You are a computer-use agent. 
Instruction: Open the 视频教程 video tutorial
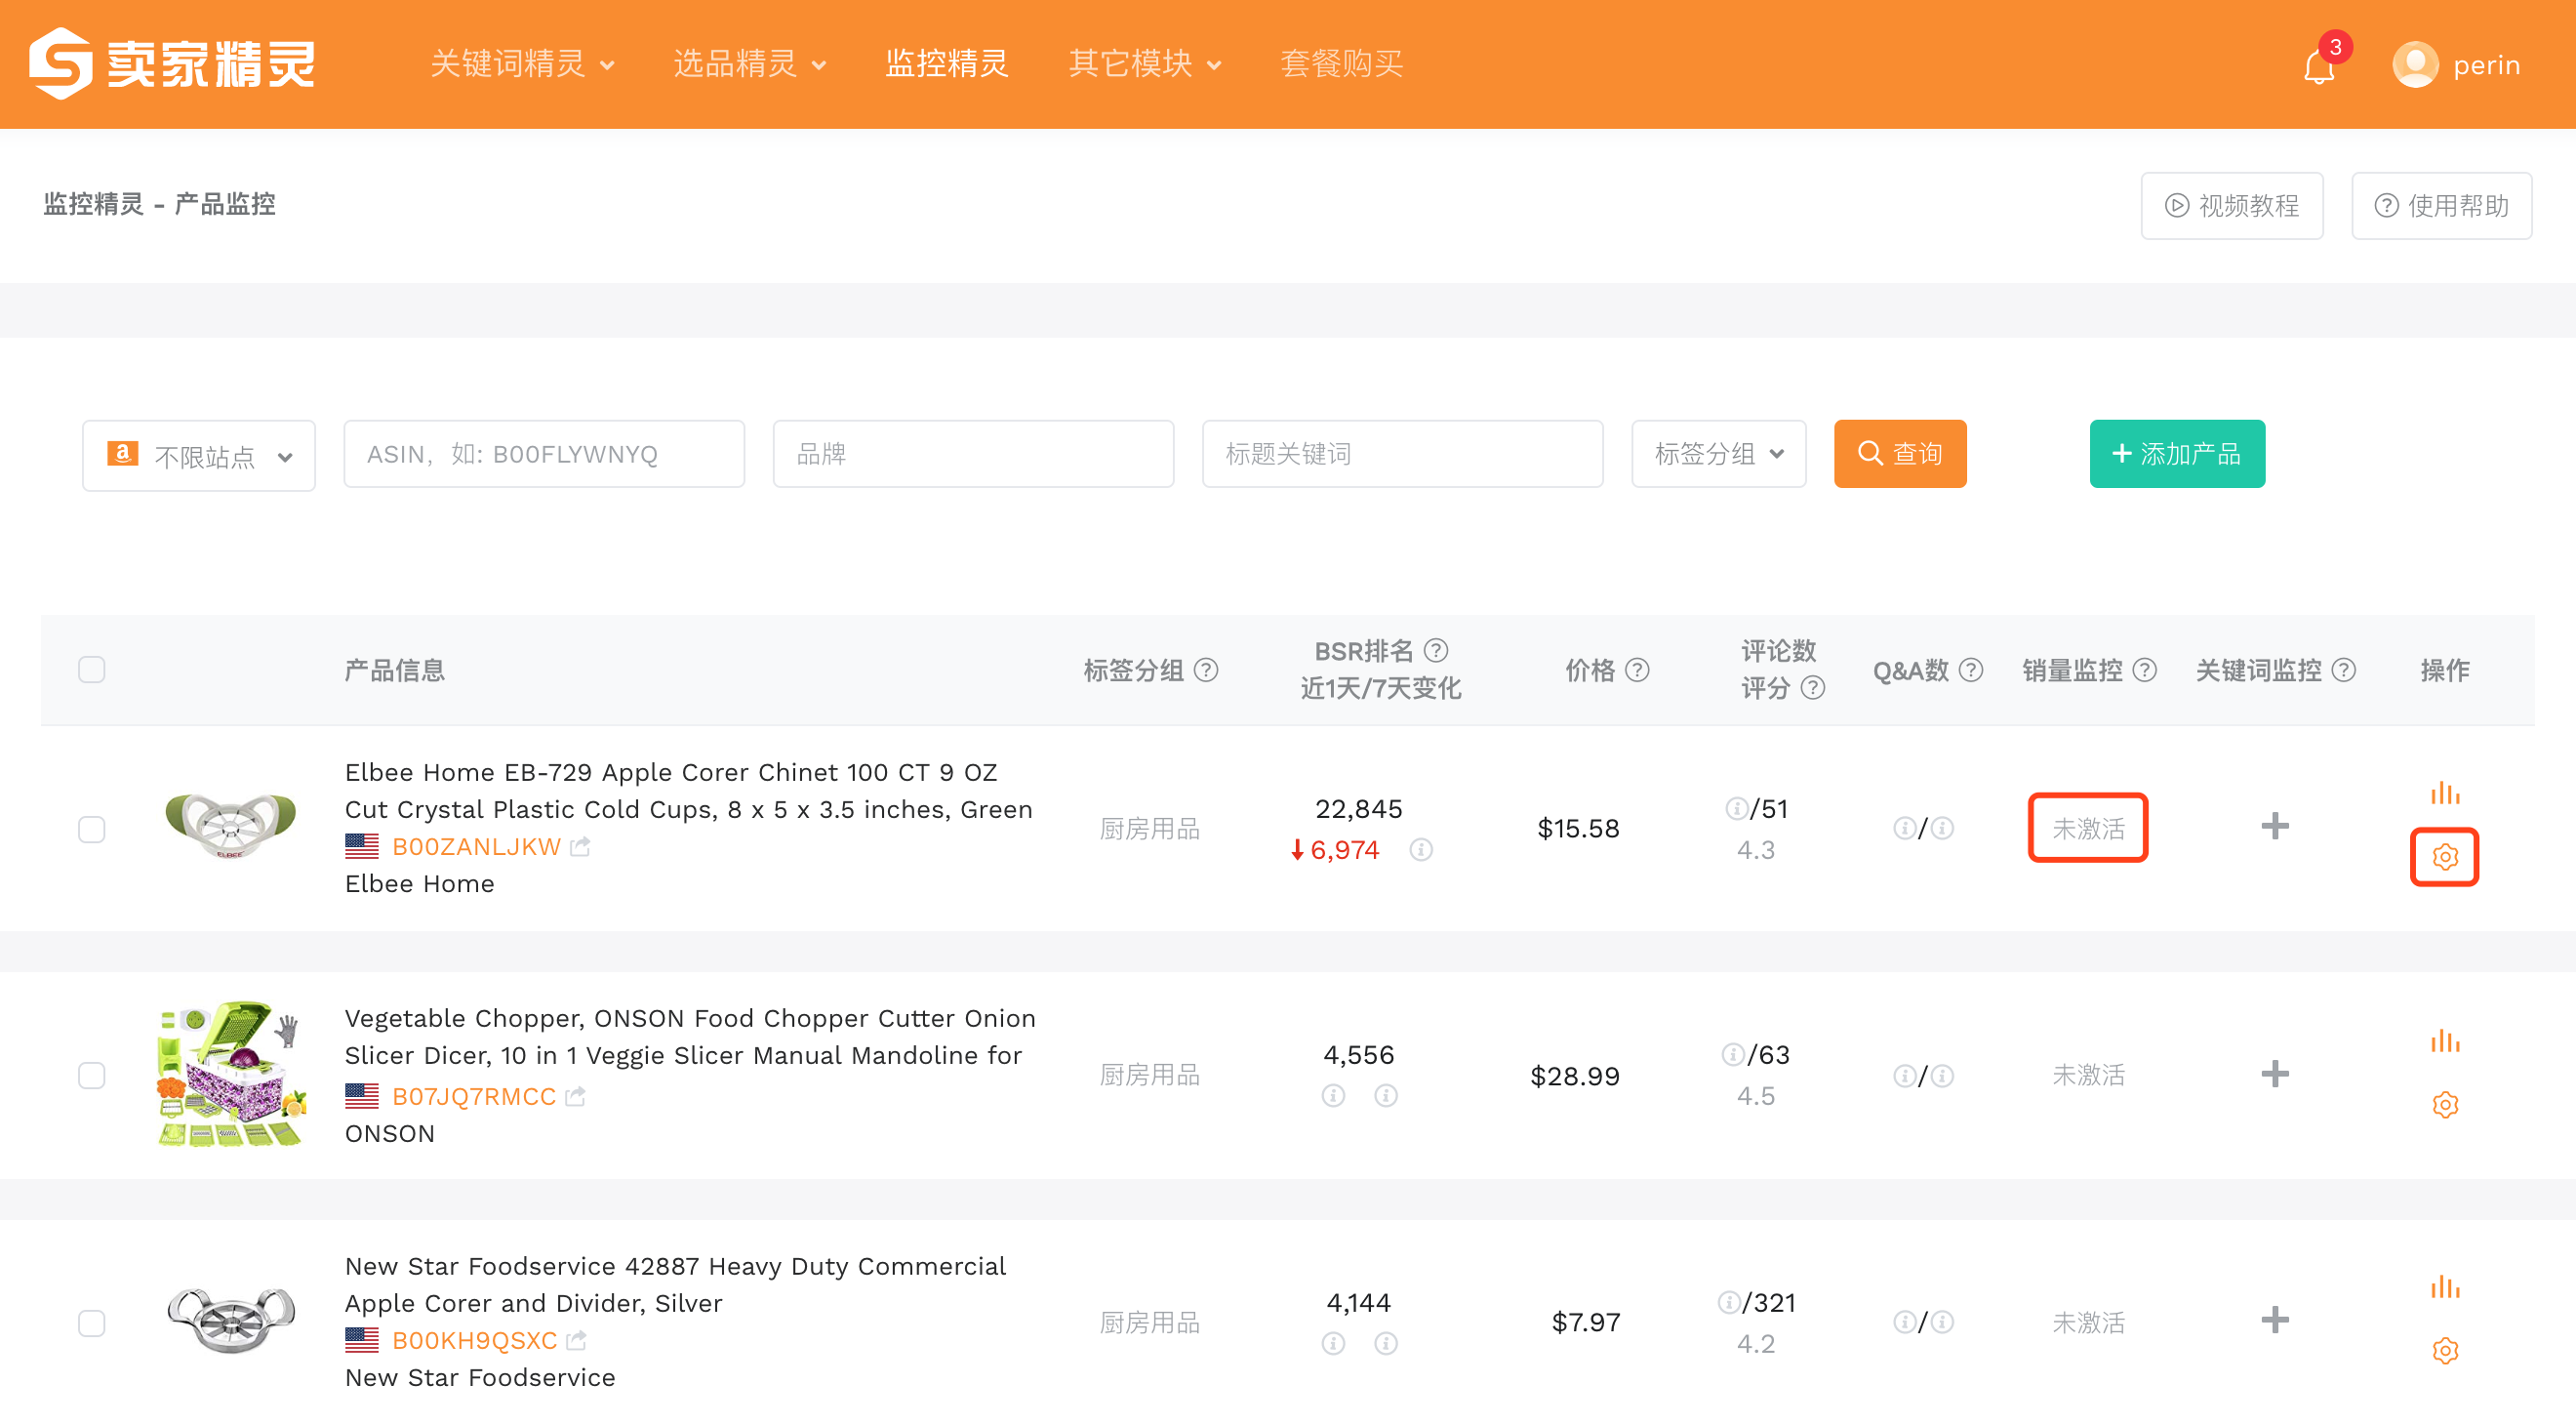coord(2232,206)
